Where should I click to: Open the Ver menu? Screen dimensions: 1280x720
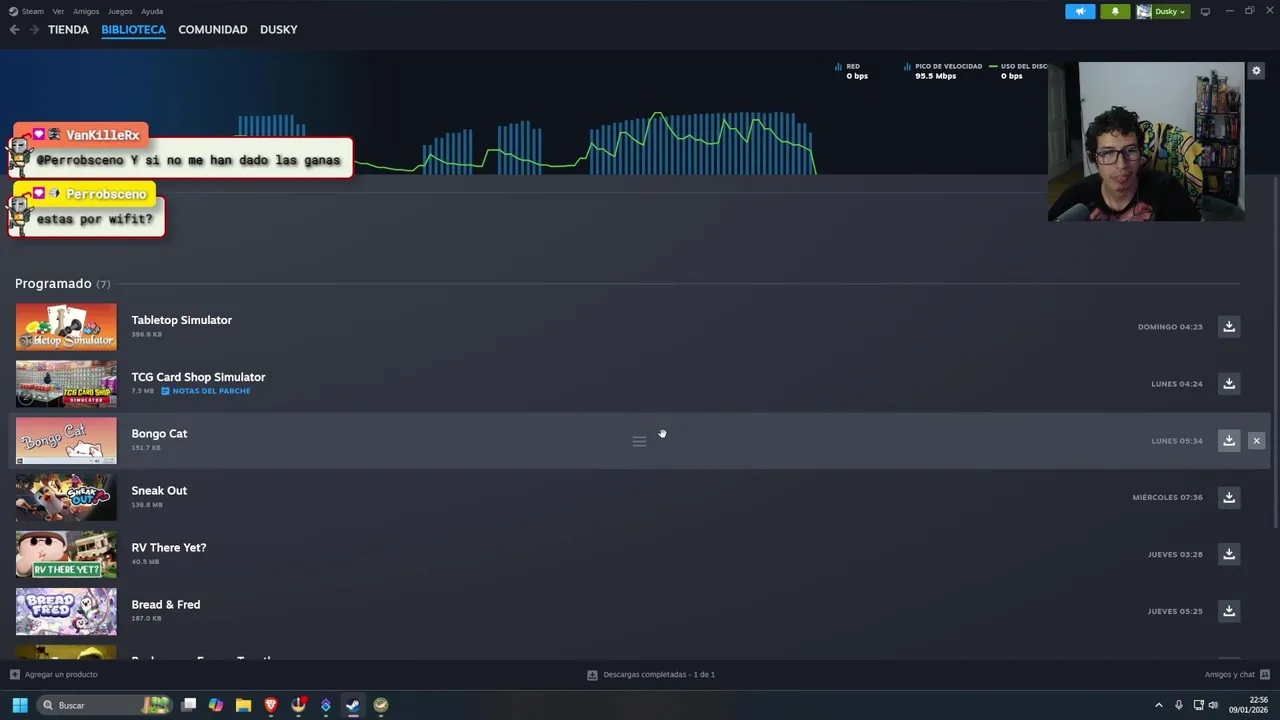[58, 12]
